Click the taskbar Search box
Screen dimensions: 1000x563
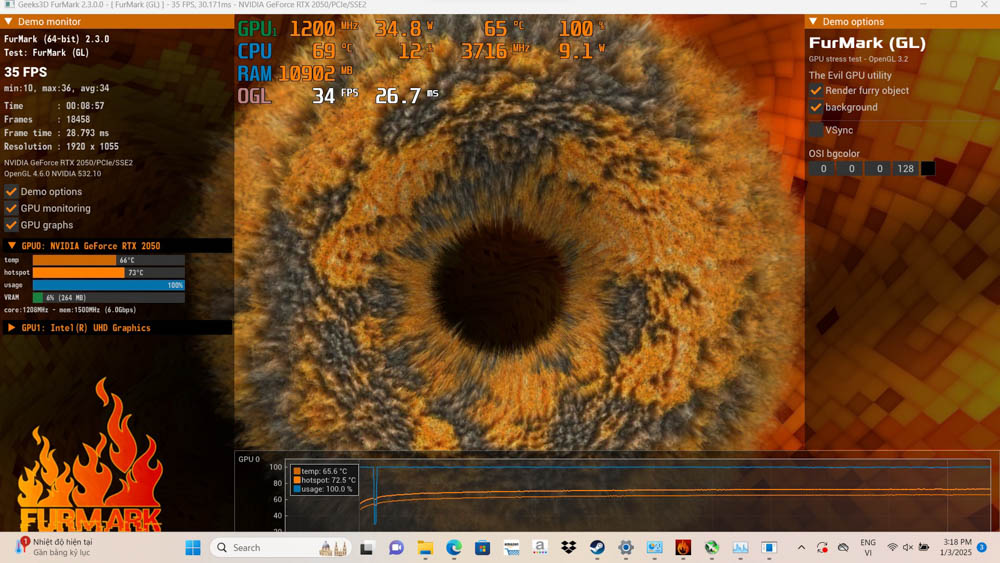[281, 548]
